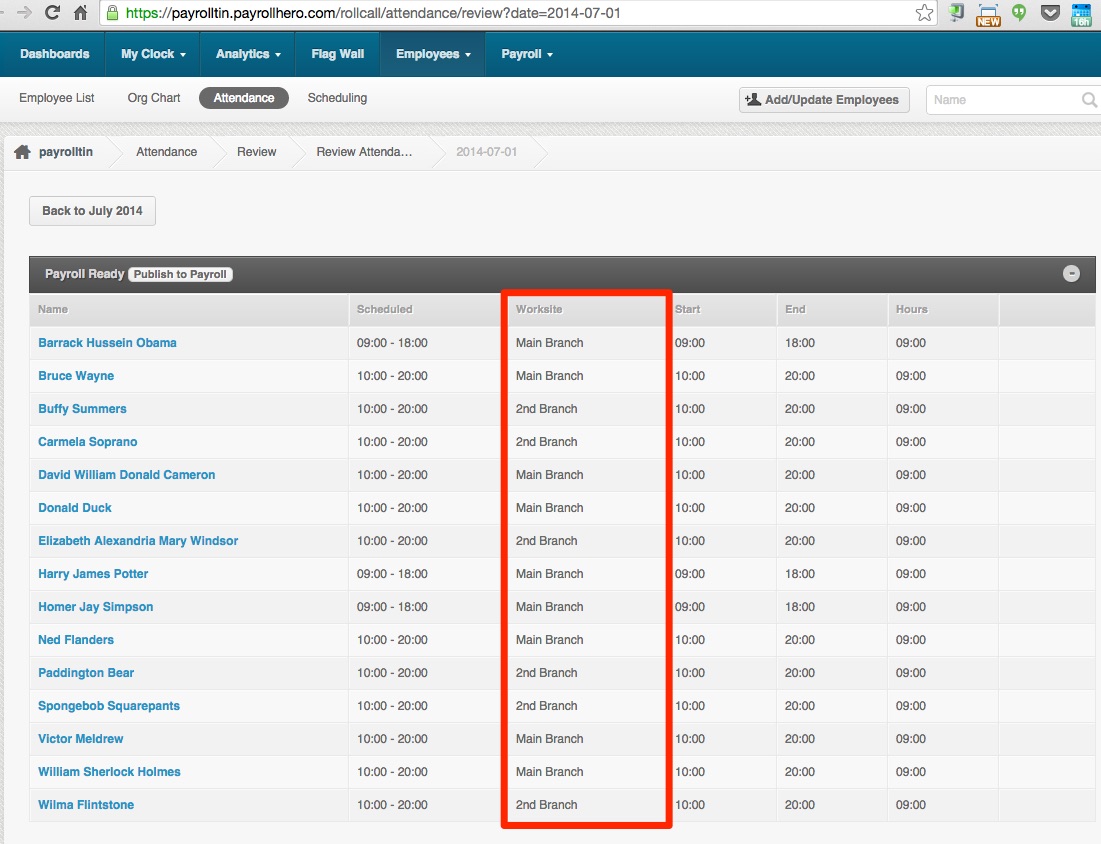The image size is (1101, 844).
Task: Collapse the Payroll Ready section with the minus icon
Action: click(x=1071, y=272)
